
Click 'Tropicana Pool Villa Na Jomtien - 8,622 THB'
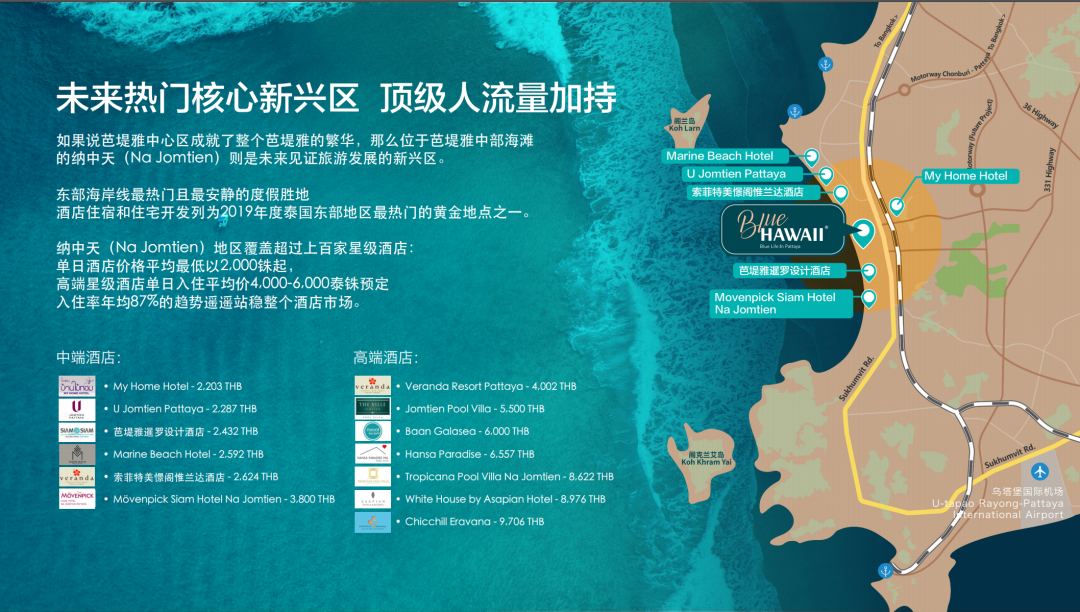point(509,476)
